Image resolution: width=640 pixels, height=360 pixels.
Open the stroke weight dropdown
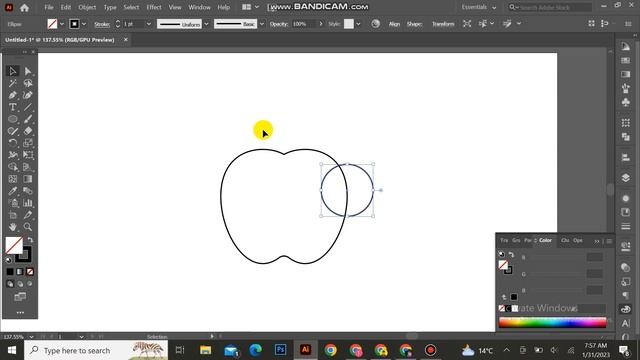click(149, 24)
